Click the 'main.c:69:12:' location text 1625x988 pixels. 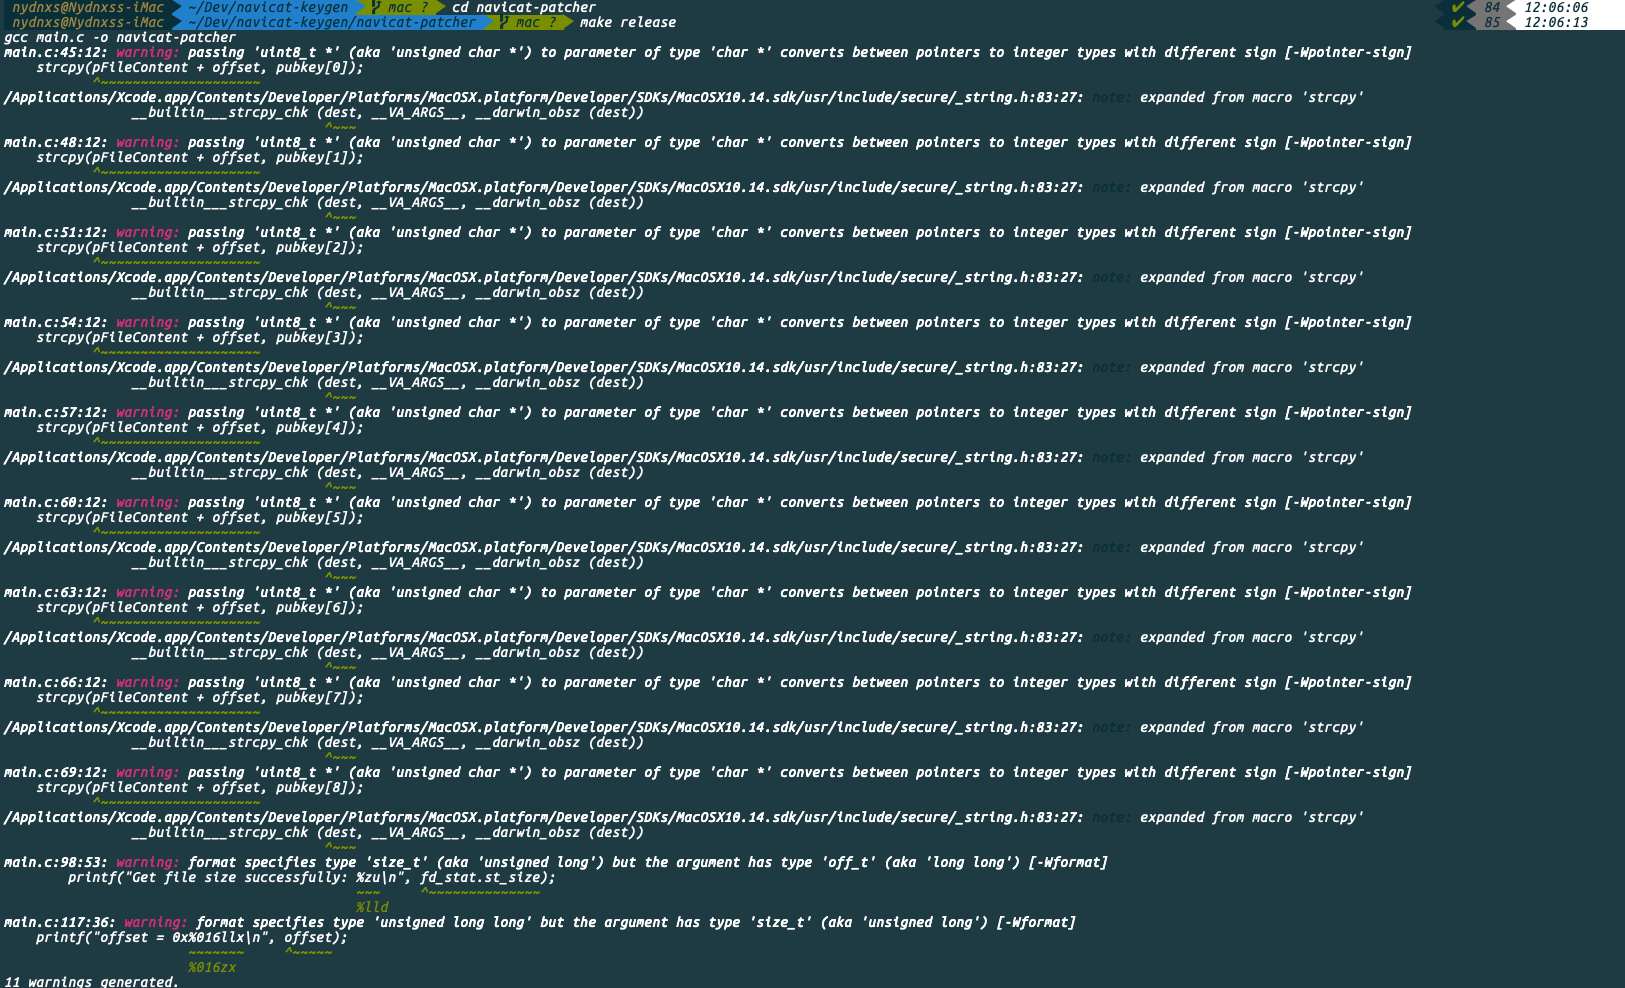tap(56, 772)
